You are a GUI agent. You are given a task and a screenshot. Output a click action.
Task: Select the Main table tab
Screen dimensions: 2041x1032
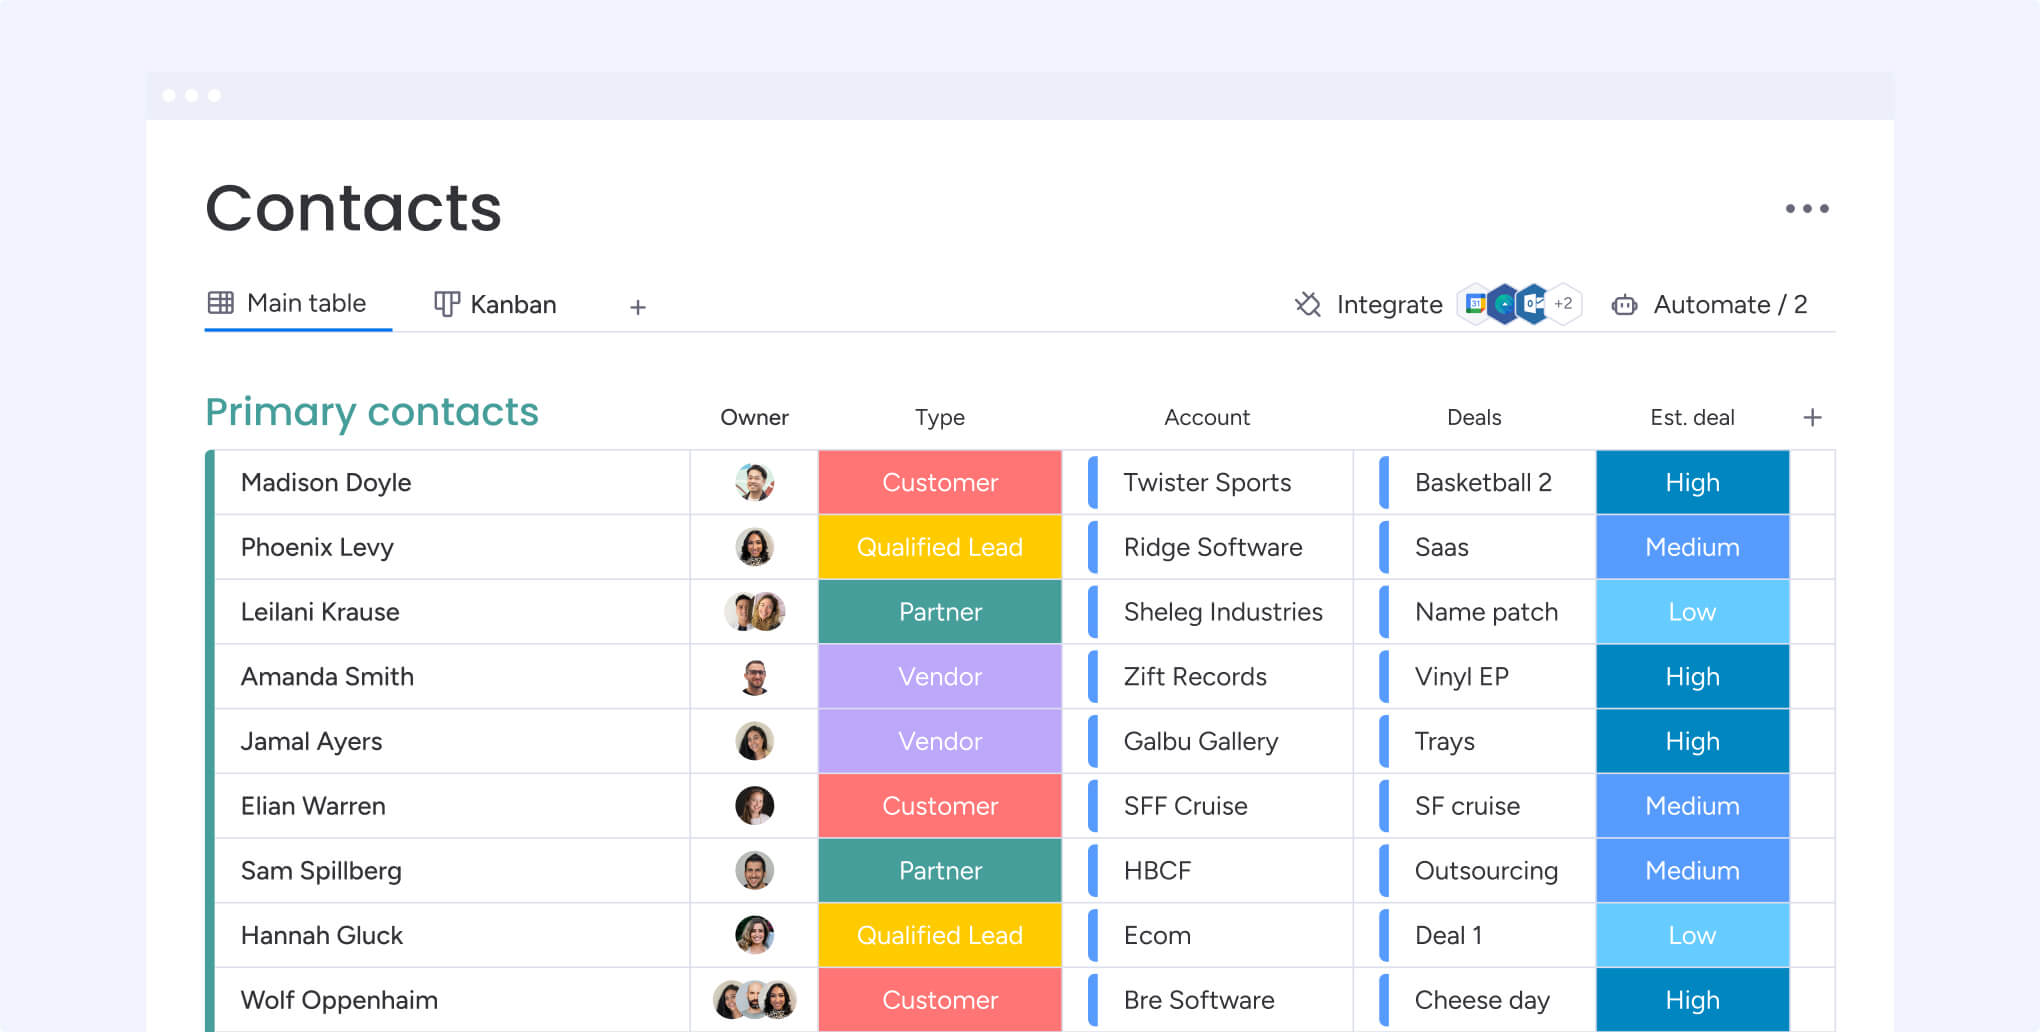click(288, 303)
